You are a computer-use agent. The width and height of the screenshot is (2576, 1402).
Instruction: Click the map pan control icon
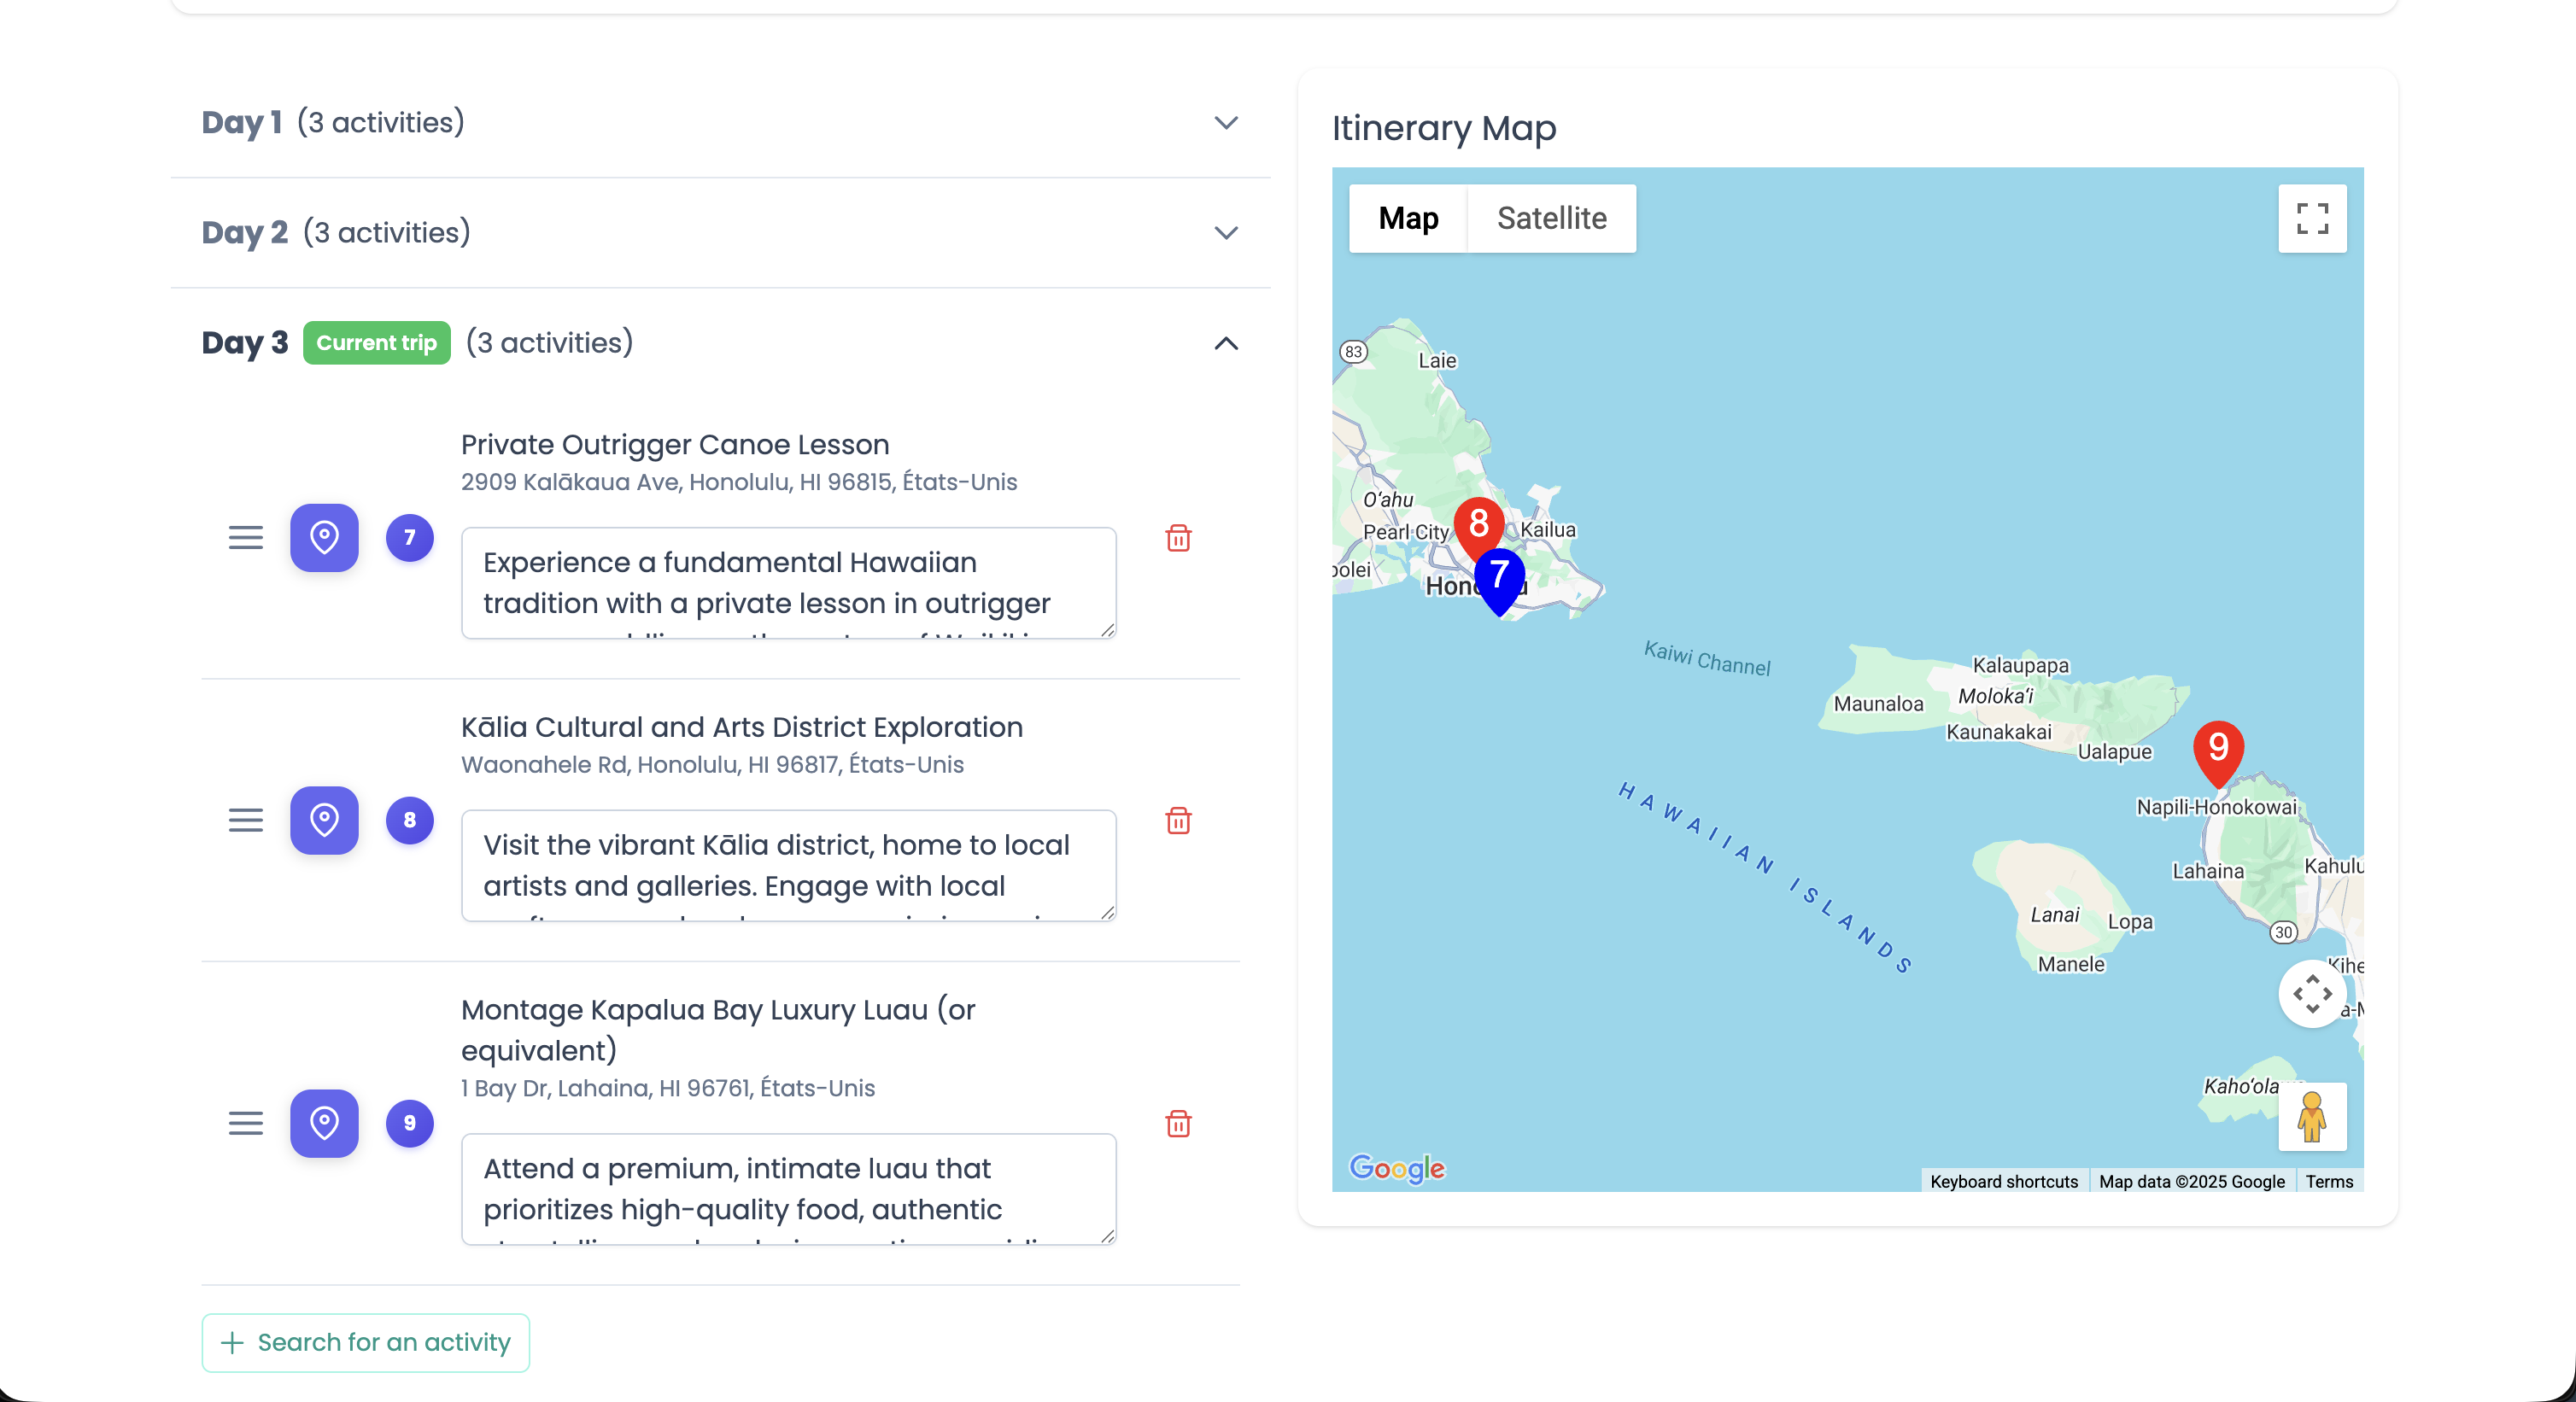(2312, 994)
